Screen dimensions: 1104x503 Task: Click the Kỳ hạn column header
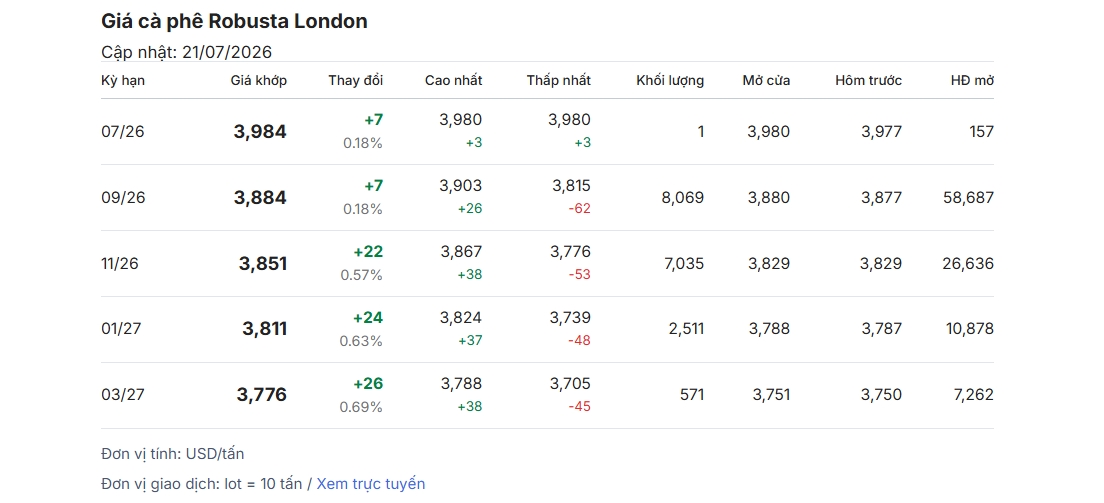[x=123, y=80]
